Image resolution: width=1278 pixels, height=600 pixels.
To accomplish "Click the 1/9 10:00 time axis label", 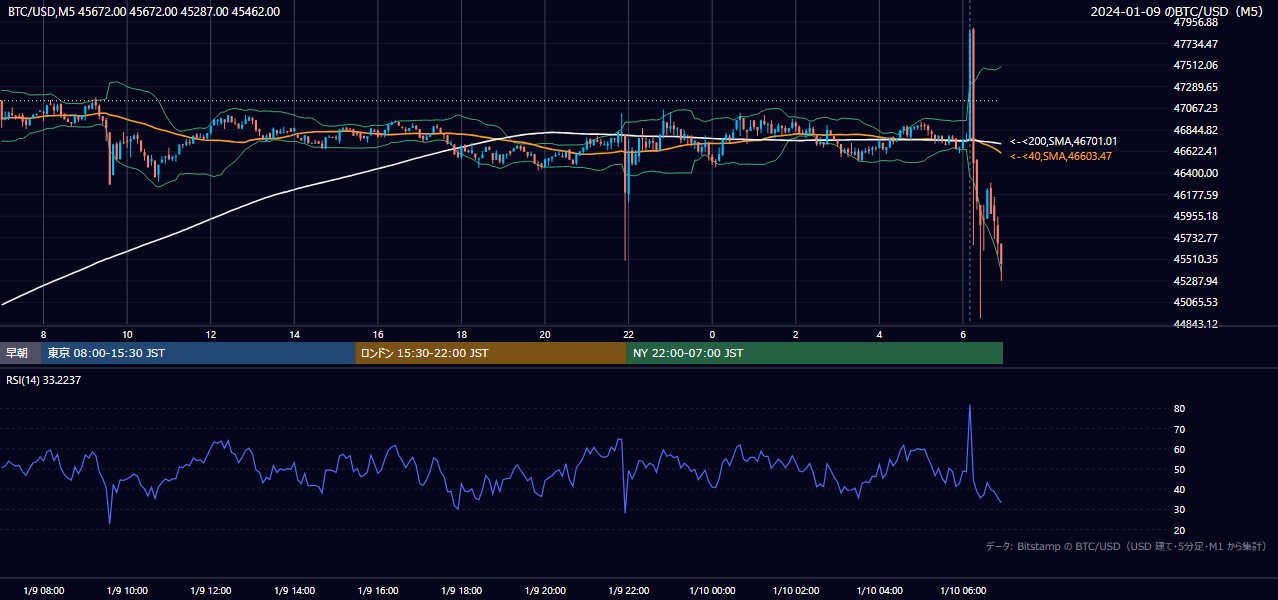I will [127, 591].
